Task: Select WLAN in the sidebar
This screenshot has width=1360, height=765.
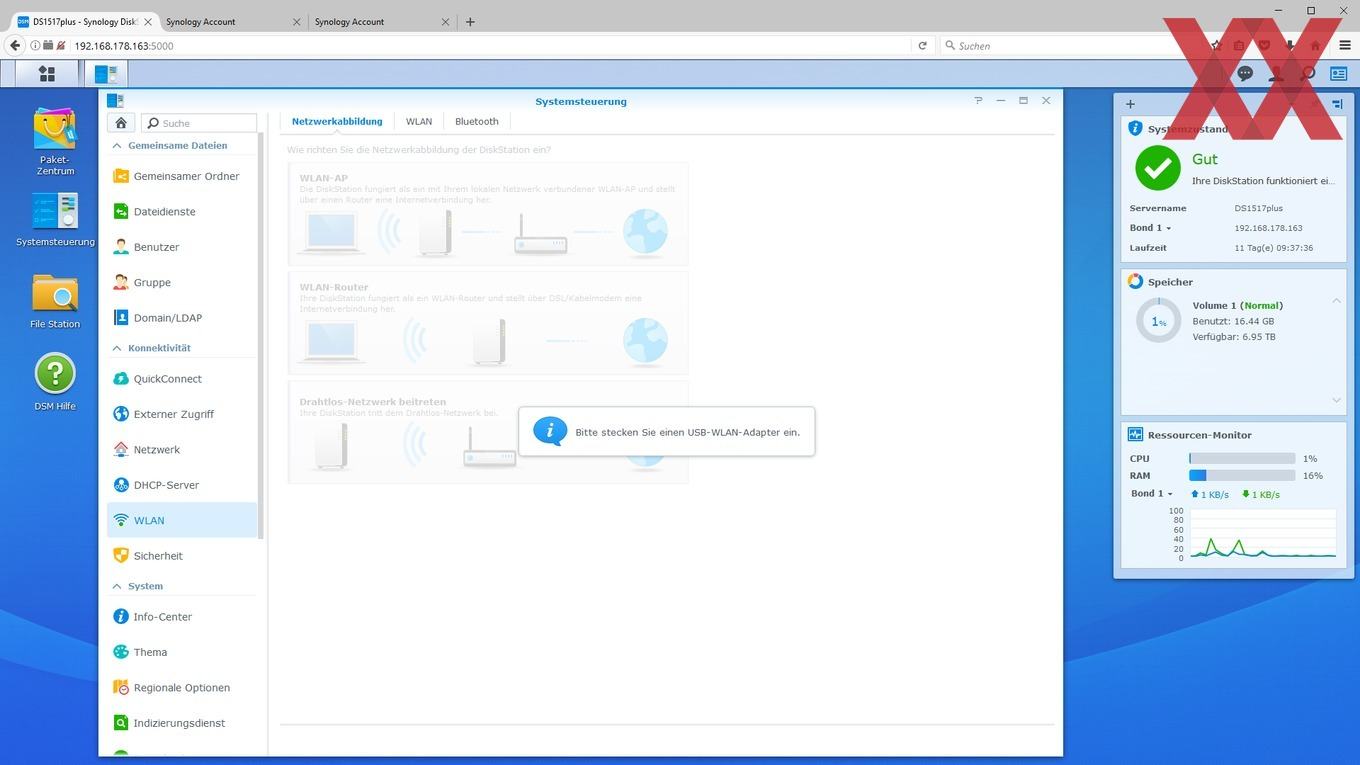Action: (182, 520)
